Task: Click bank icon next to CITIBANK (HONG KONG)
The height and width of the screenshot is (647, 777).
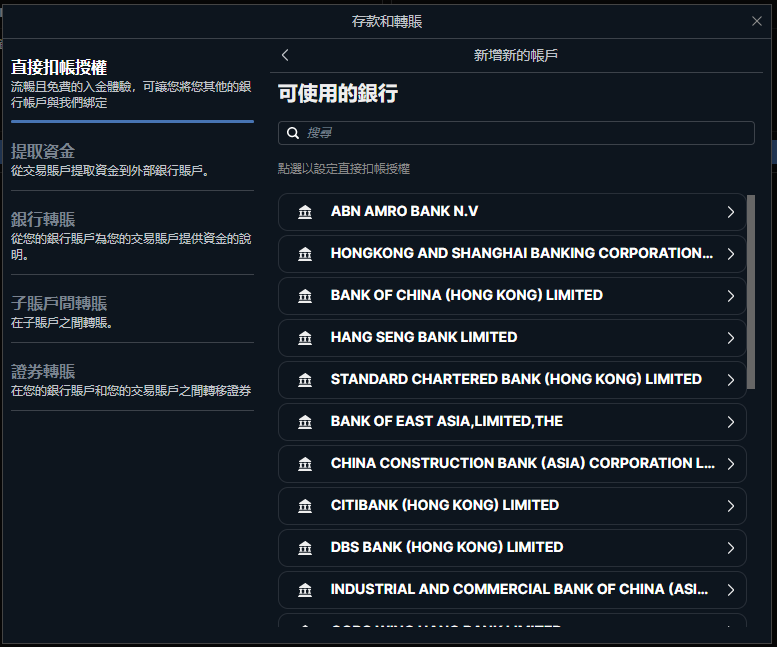Action: [305, 506]
